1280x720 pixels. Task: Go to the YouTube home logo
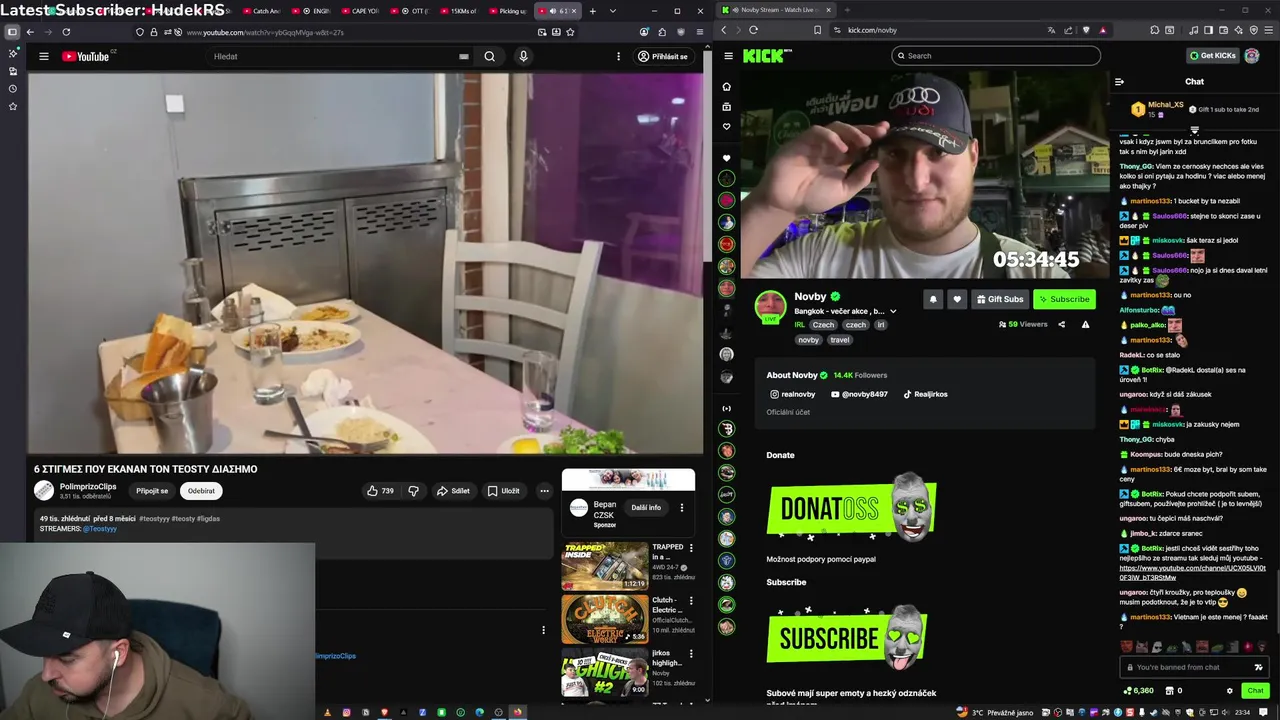point(86,56)
